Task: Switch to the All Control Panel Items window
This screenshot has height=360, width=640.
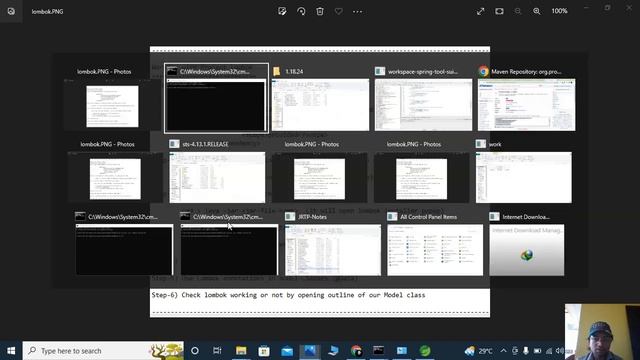Action: pos(435,244)
